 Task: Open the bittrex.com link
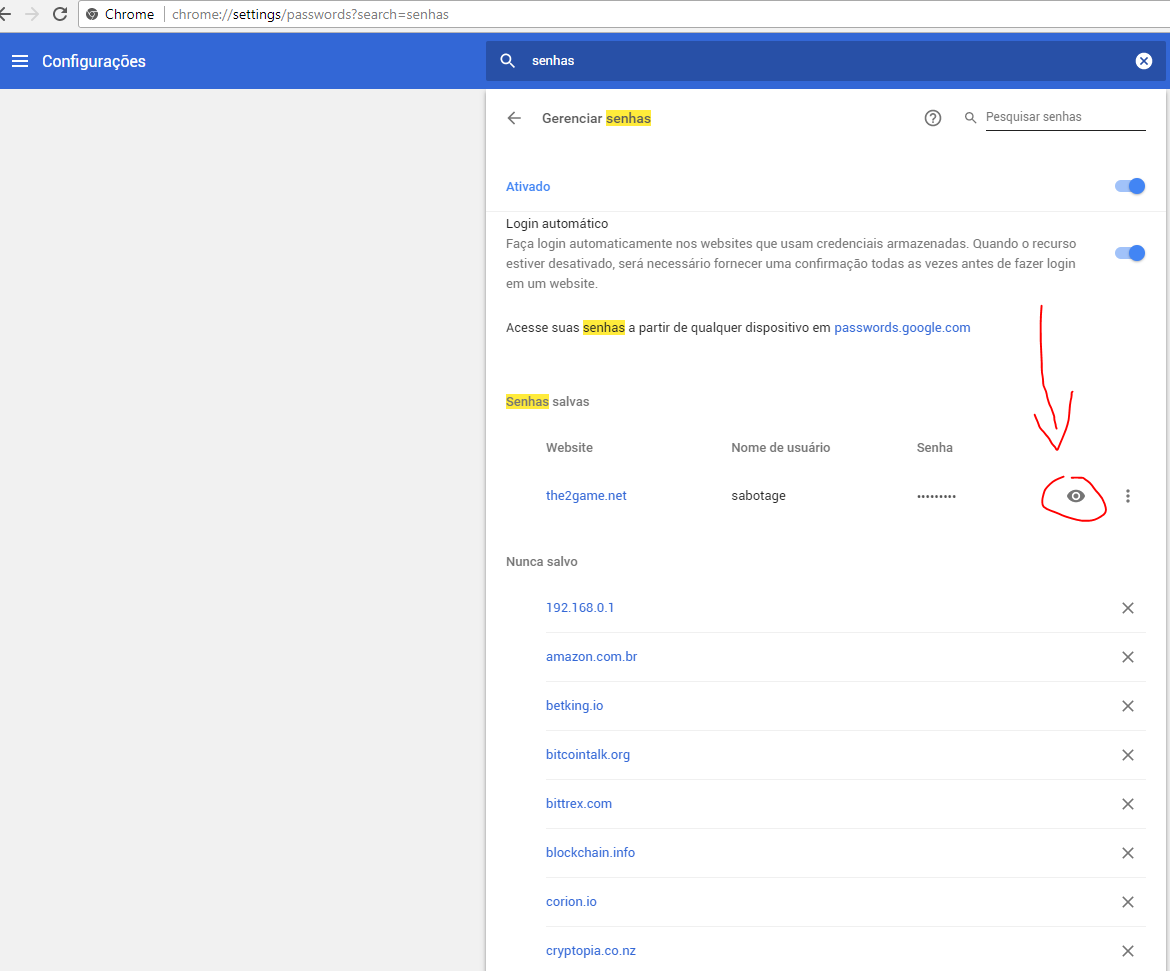point(578,804)
